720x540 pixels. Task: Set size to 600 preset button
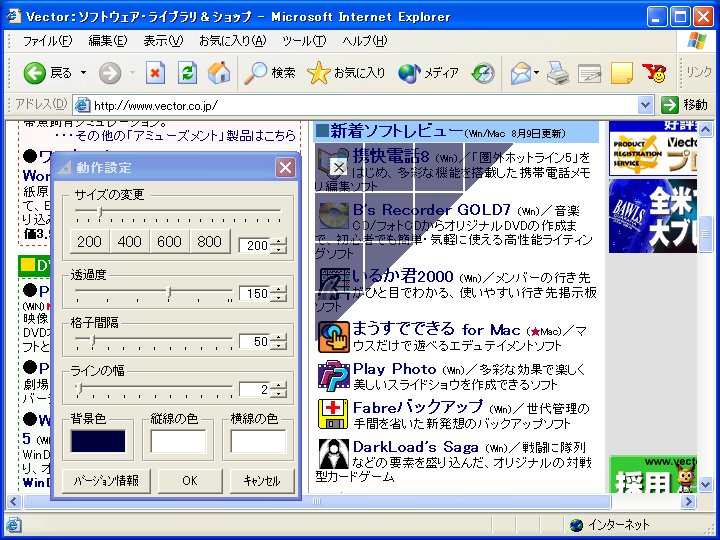point(169,241)
